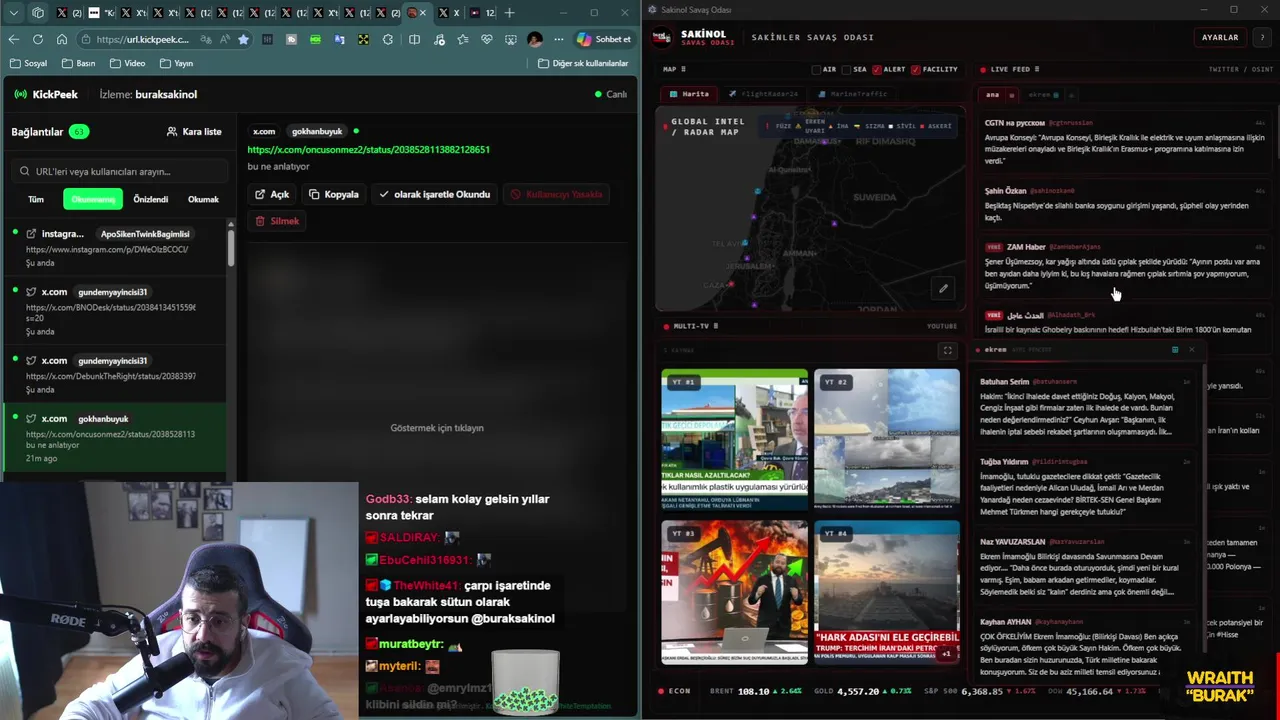The width and height of the screenshot is (1280, 720).
Task: Click the Kopyala copy button
Action: coord(334,194)
